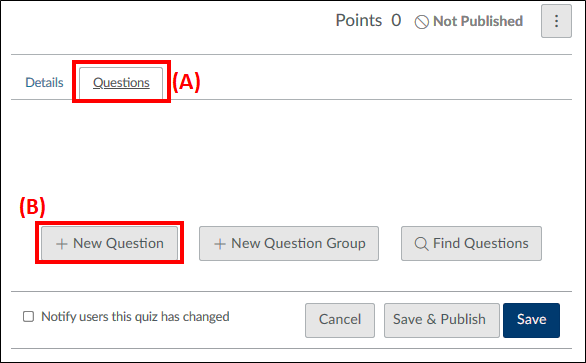
Task: Open the Find Questions search
Action: pos(471,243)
